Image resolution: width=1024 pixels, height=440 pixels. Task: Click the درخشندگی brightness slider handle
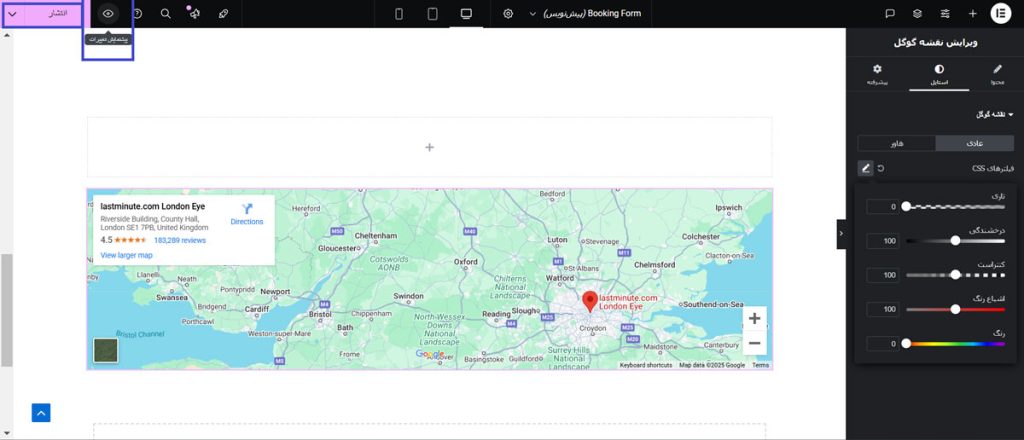pyautogui.click(x=955, y=240)
